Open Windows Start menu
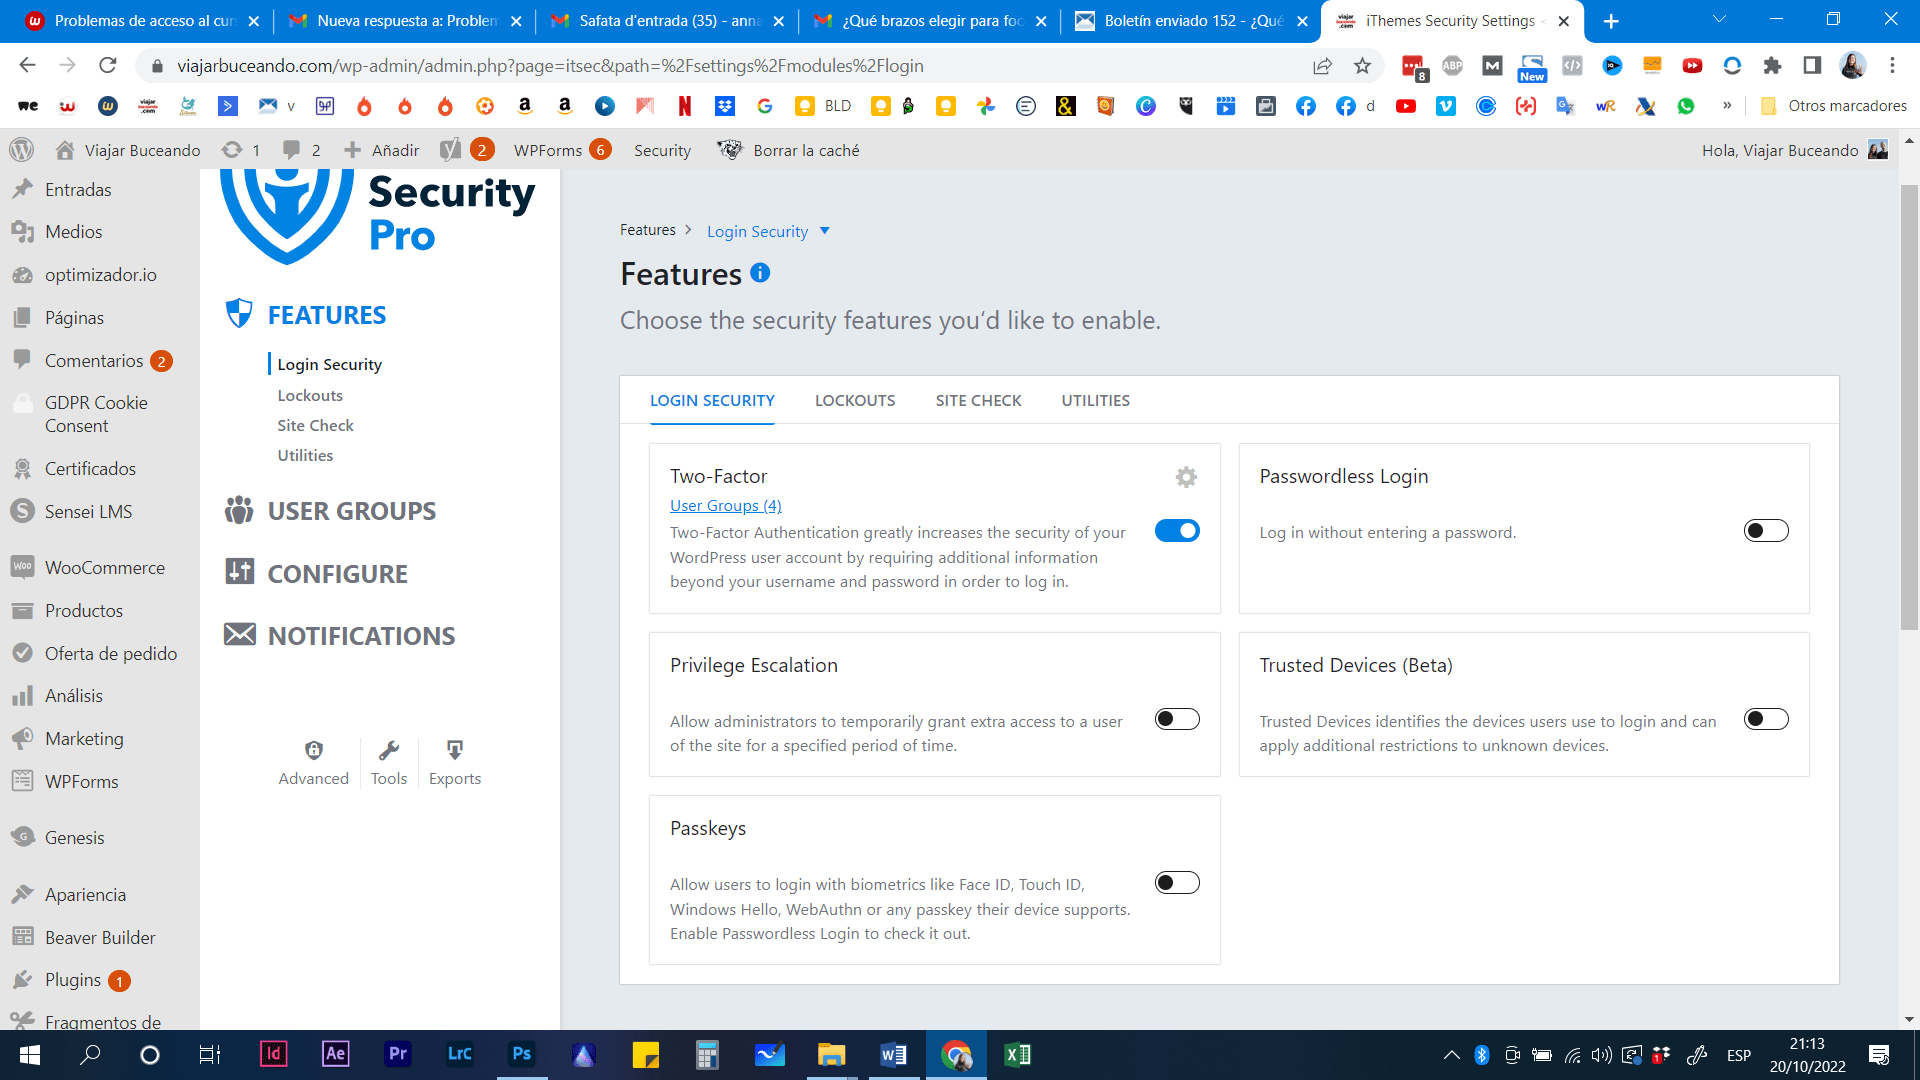1920x1080 pixels. (x=29, y=1055)
